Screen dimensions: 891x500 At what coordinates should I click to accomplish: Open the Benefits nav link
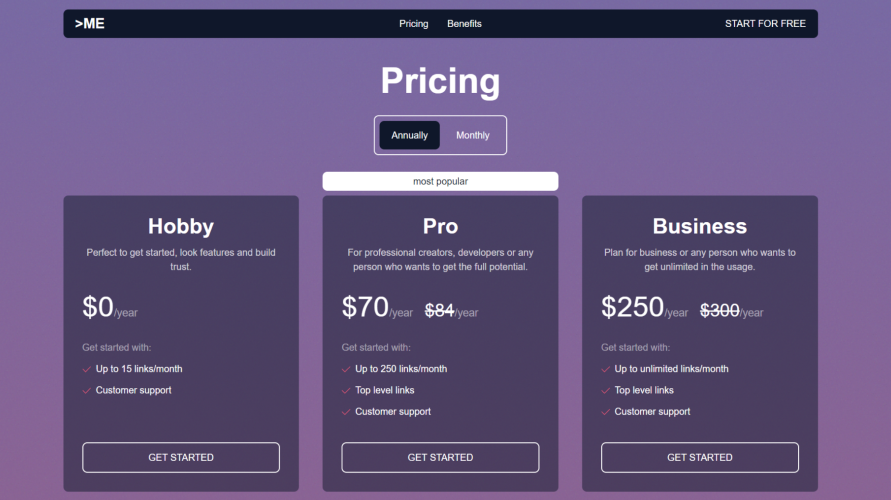(x=464, y=24)
